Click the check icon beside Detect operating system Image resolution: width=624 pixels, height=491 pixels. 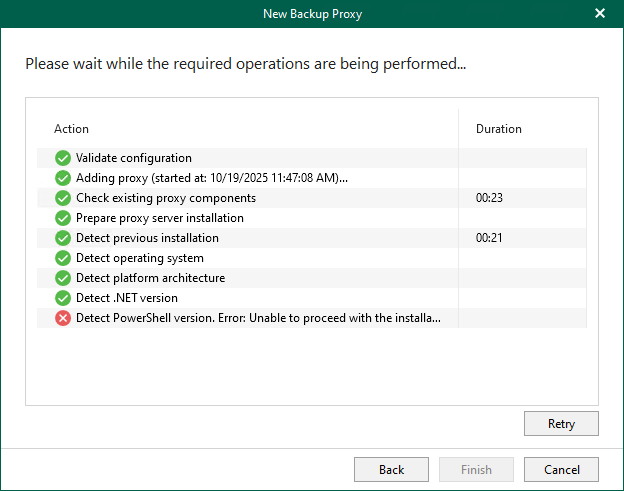(x=63, y=258)
